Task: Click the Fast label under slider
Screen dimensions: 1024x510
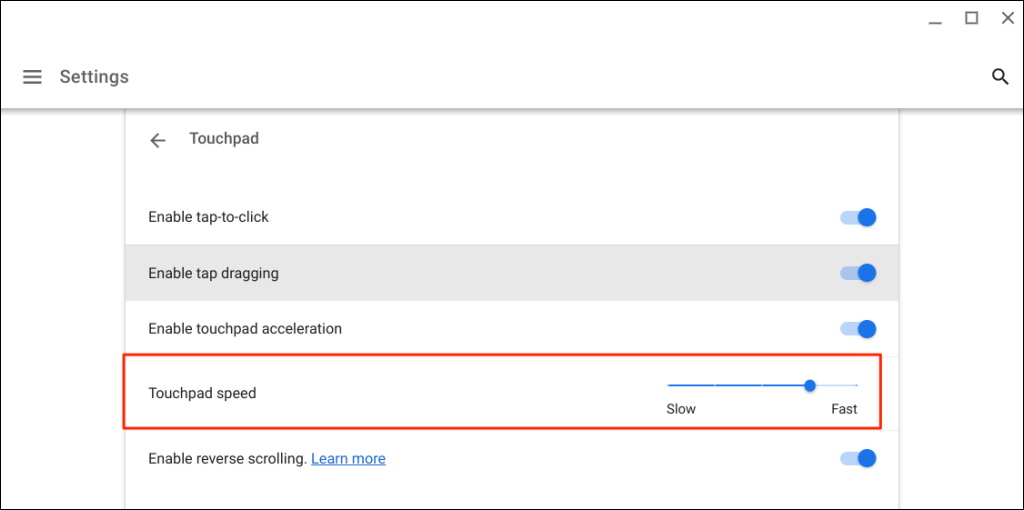Action: [x=844, y=409]
